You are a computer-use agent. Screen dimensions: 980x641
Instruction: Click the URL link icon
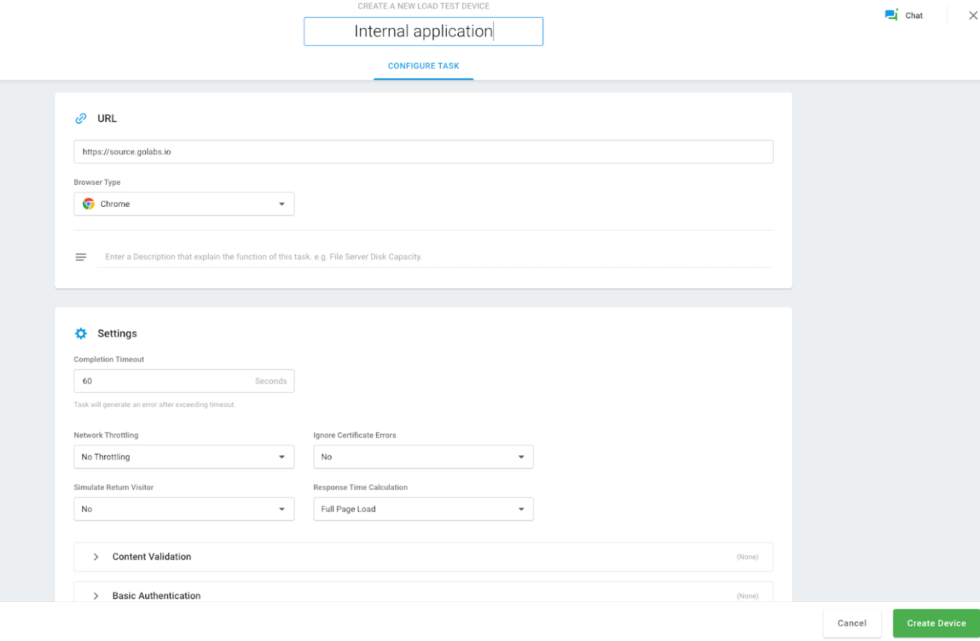pyautogui.click(x=81, y=117)
